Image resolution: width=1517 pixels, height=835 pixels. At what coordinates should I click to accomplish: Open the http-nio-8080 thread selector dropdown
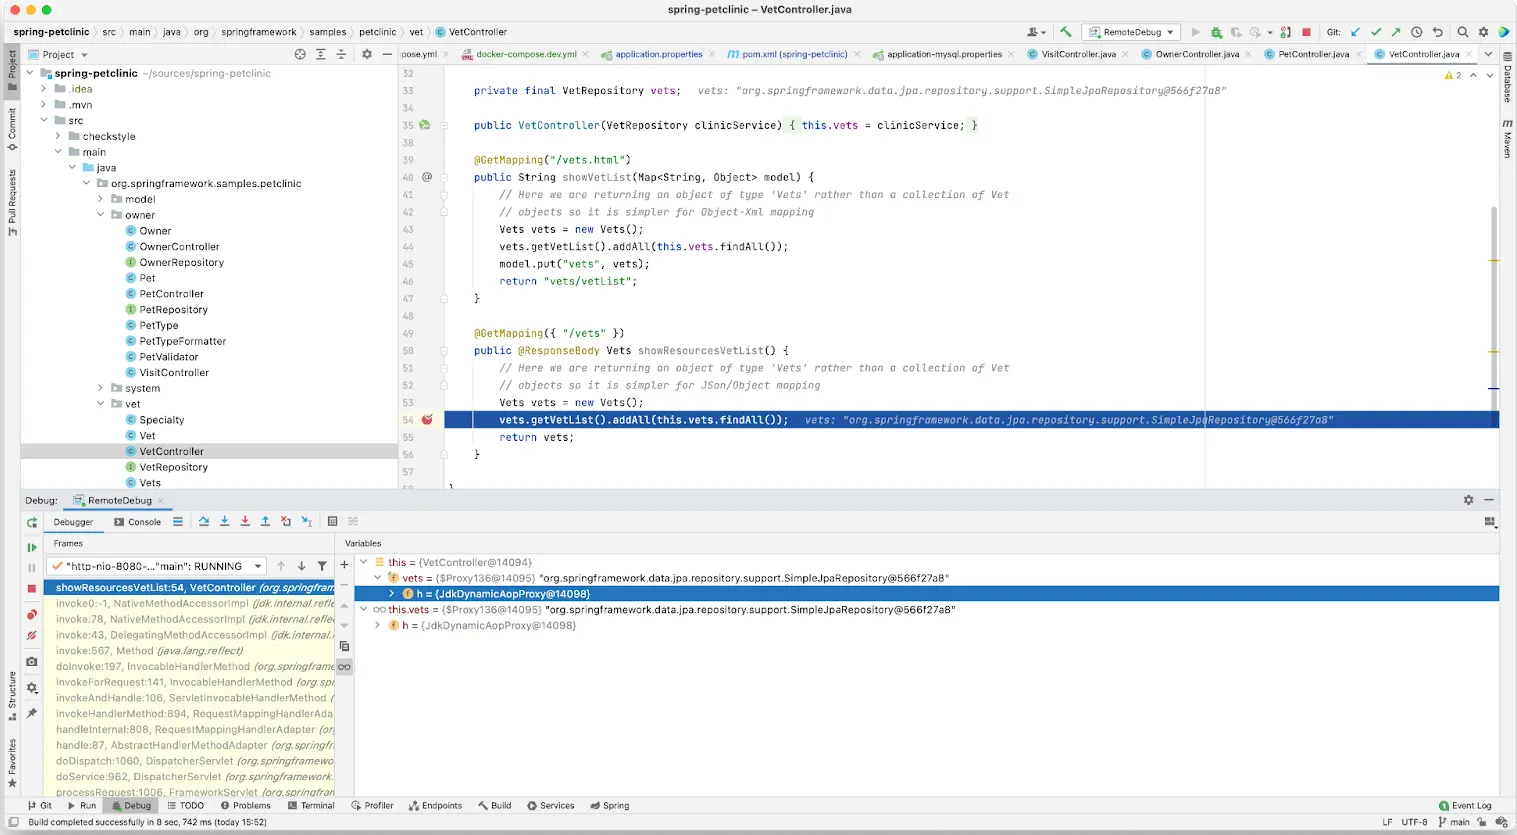click(257, 565)
